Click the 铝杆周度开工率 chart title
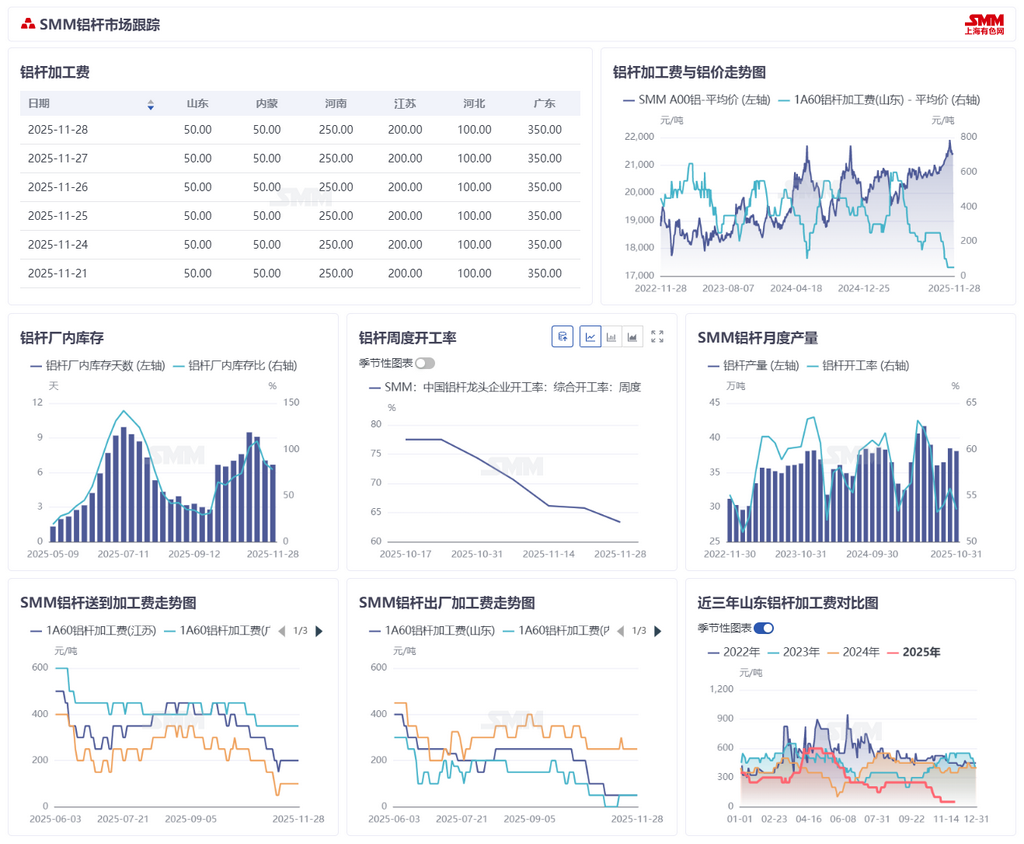 tap(408, 338)
